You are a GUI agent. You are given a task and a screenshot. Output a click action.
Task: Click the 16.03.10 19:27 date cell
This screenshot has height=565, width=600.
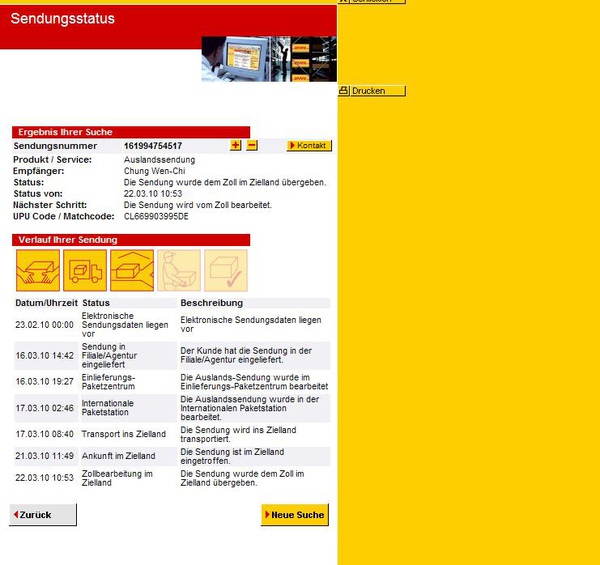tap(44, 381)
